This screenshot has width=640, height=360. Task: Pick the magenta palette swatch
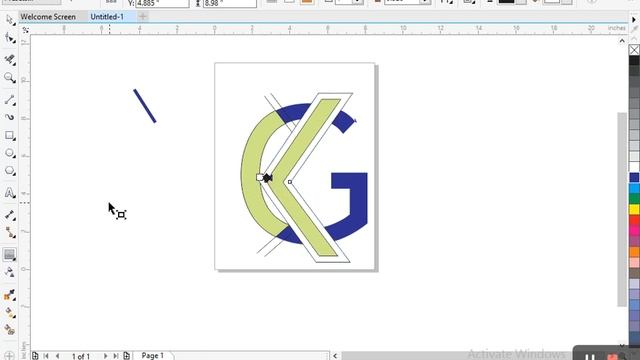[634, 230]
